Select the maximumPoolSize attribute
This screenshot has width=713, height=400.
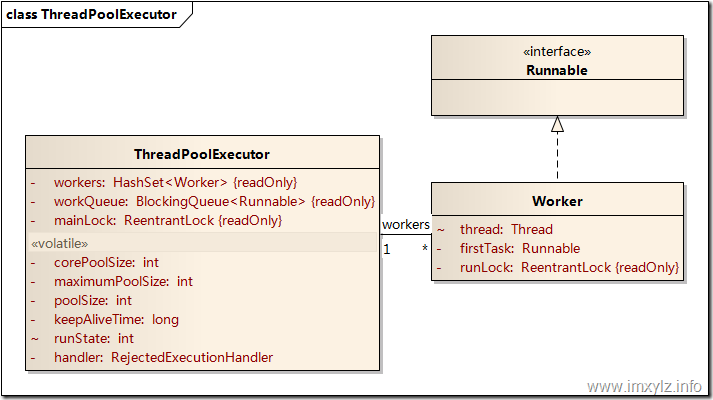pos(123,281)
